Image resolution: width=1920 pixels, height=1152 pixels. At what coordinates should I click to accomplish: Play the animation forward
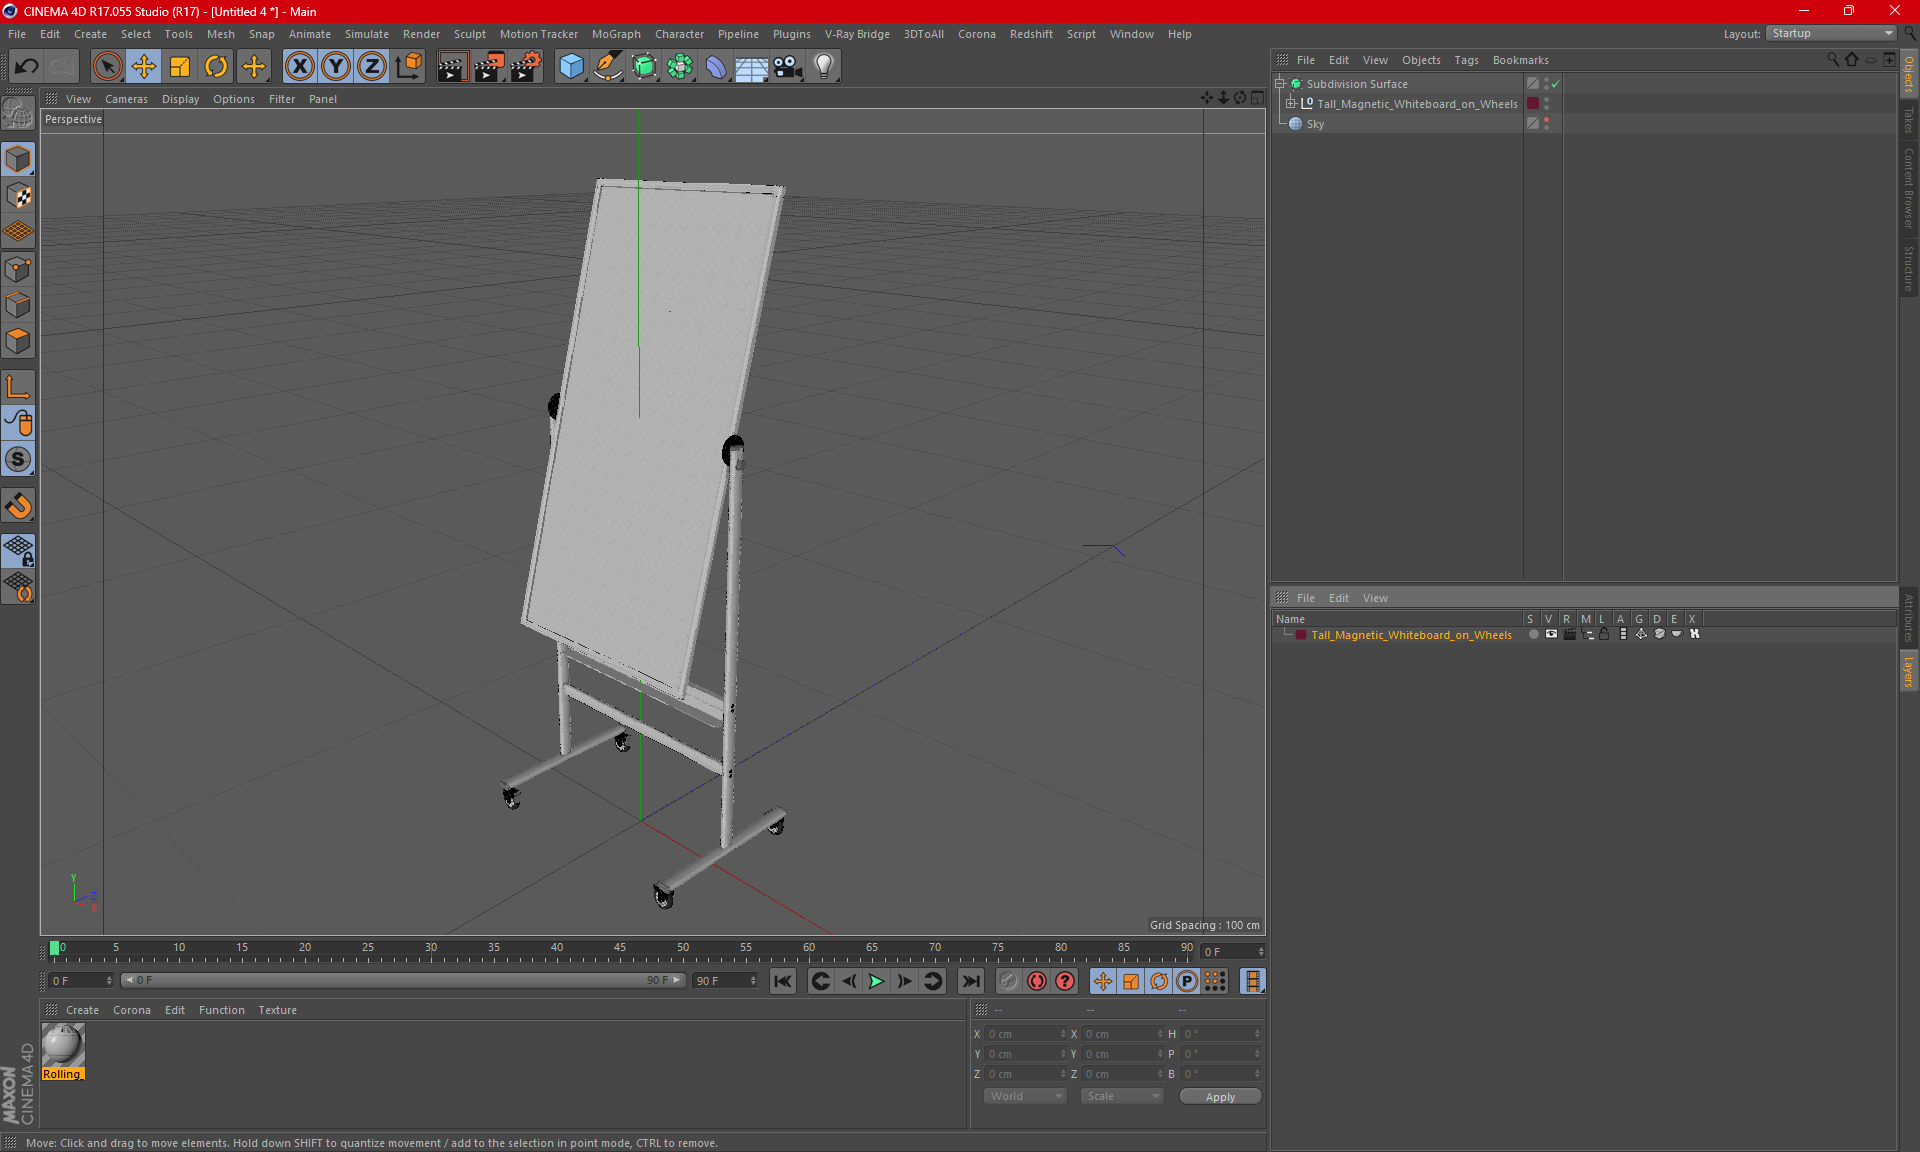[x=876, y=981]
